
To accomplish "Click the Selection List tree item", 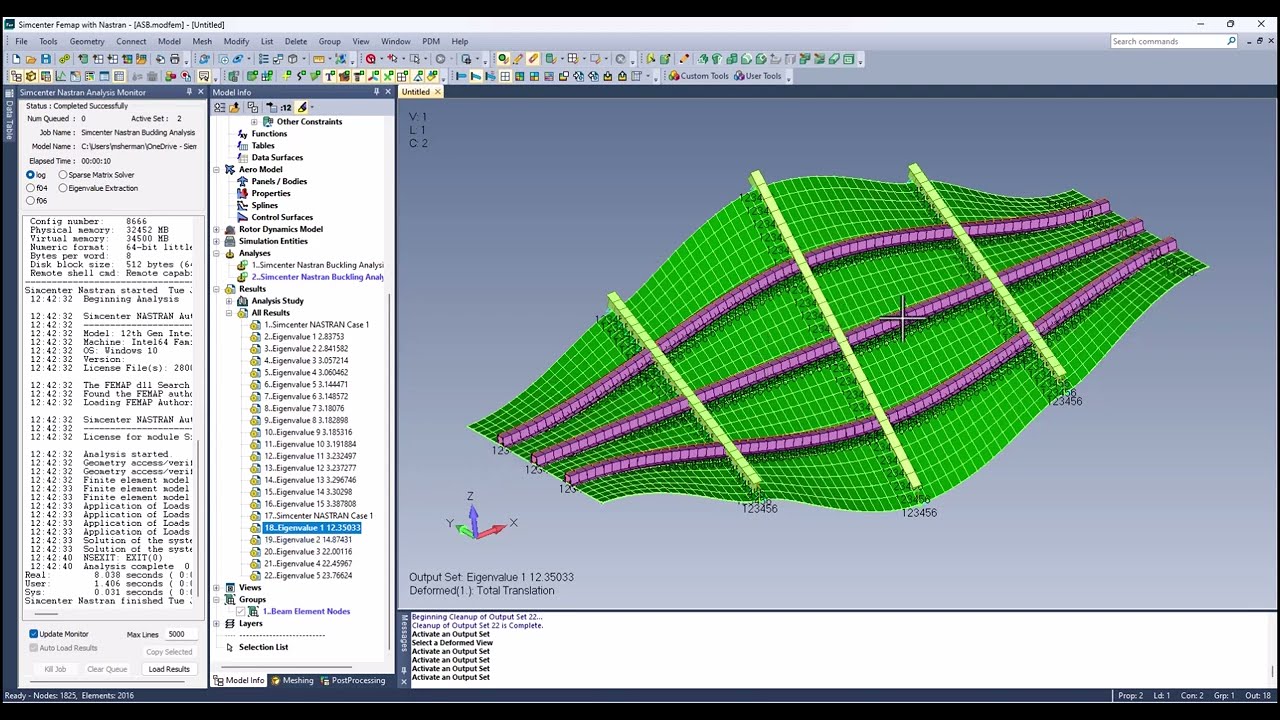I will click(x=263, y=647).
